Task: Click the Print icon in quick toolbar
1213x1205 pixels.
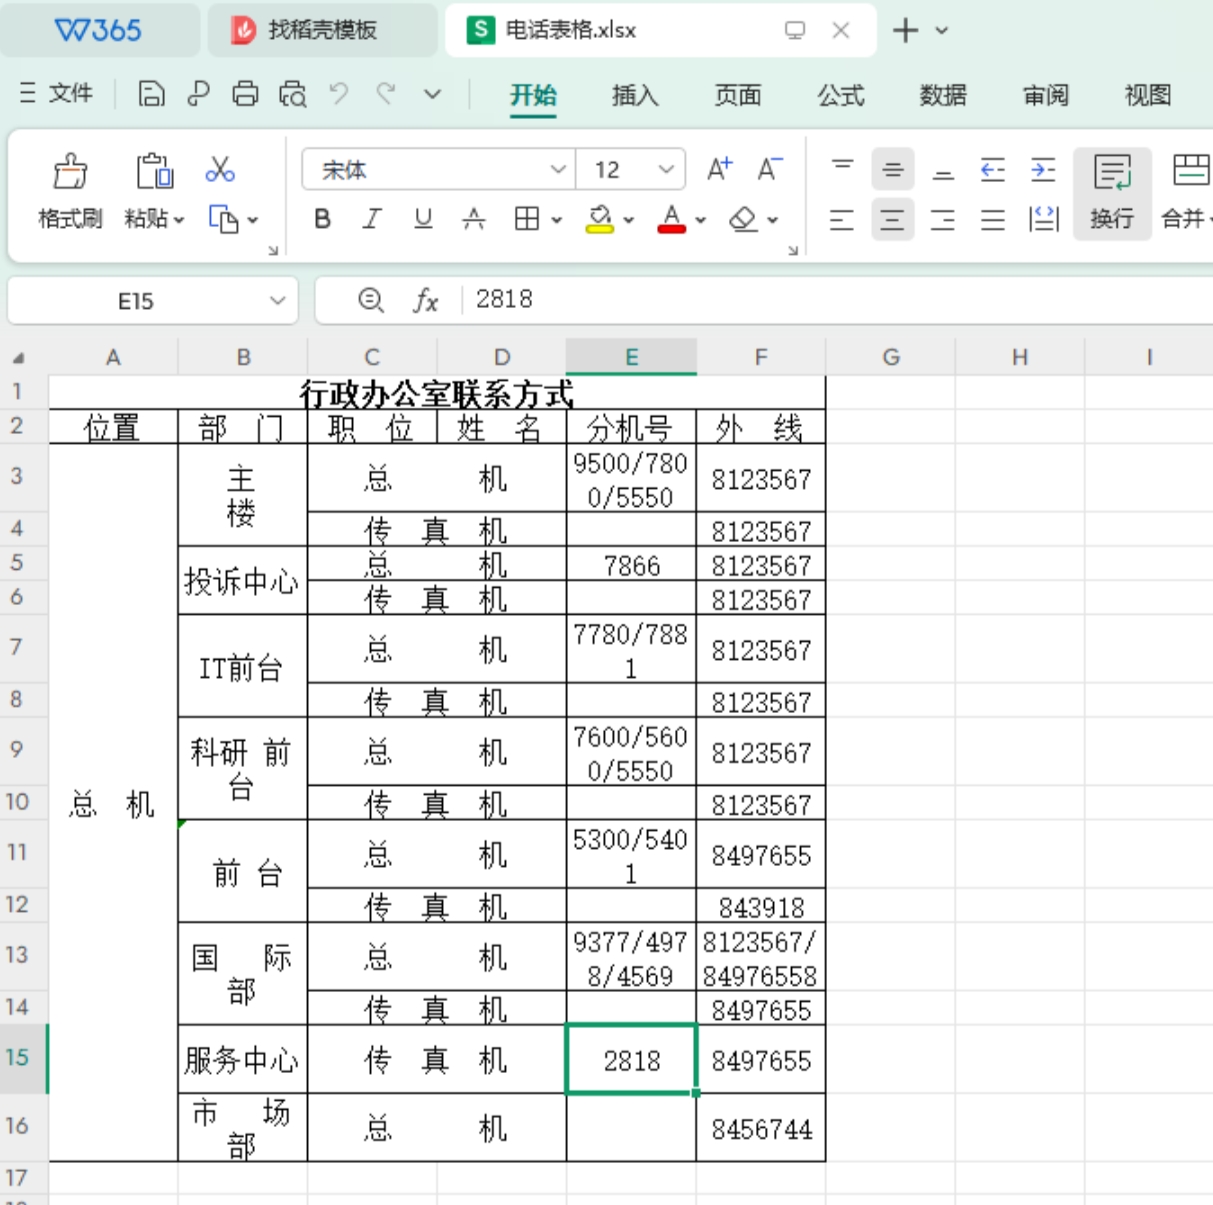Action: (245, 94)
